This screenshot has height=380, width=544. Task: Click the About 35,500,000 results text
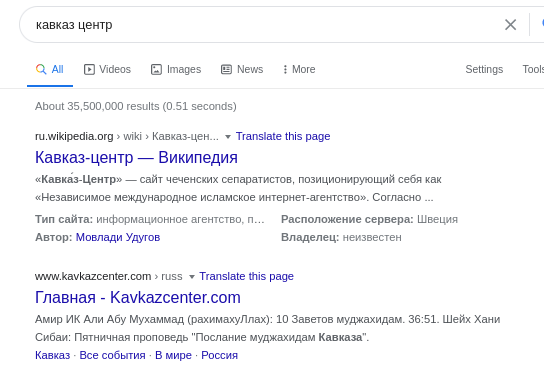(x=136, y=106)
